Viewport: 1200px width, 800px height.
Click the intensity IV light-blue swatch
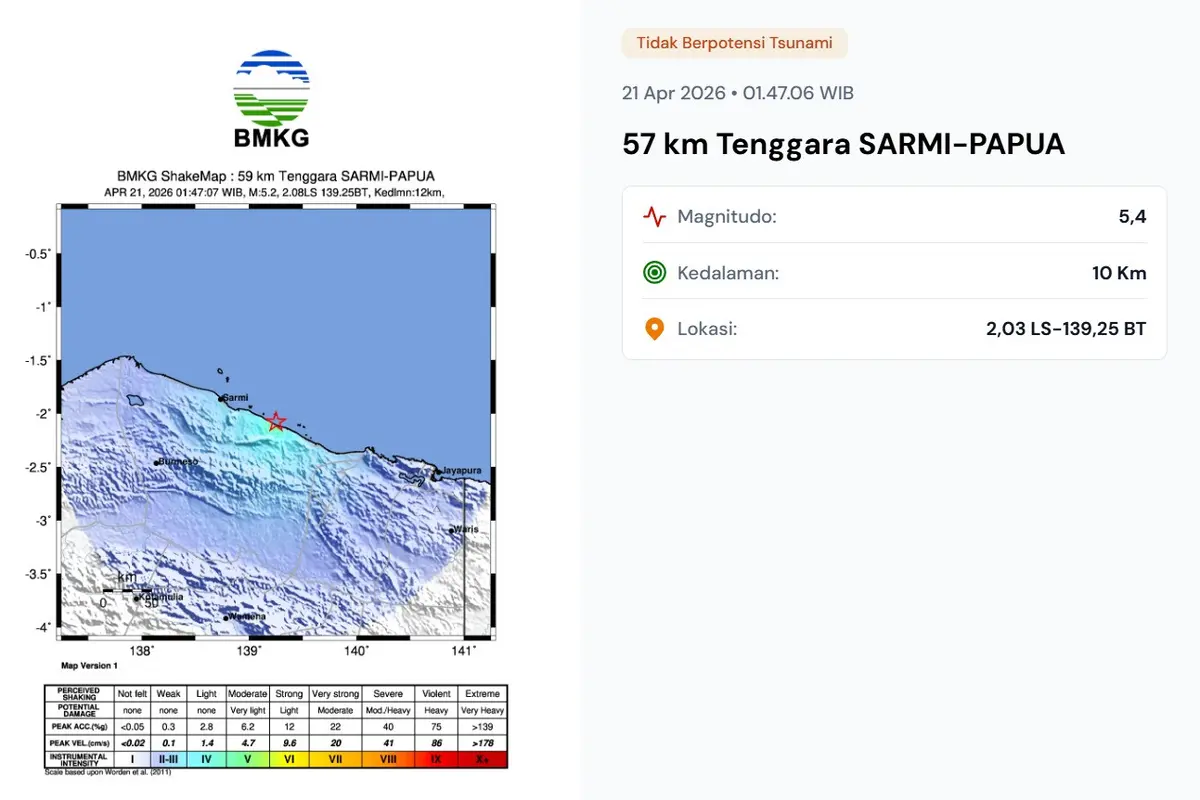coord(207,761)
